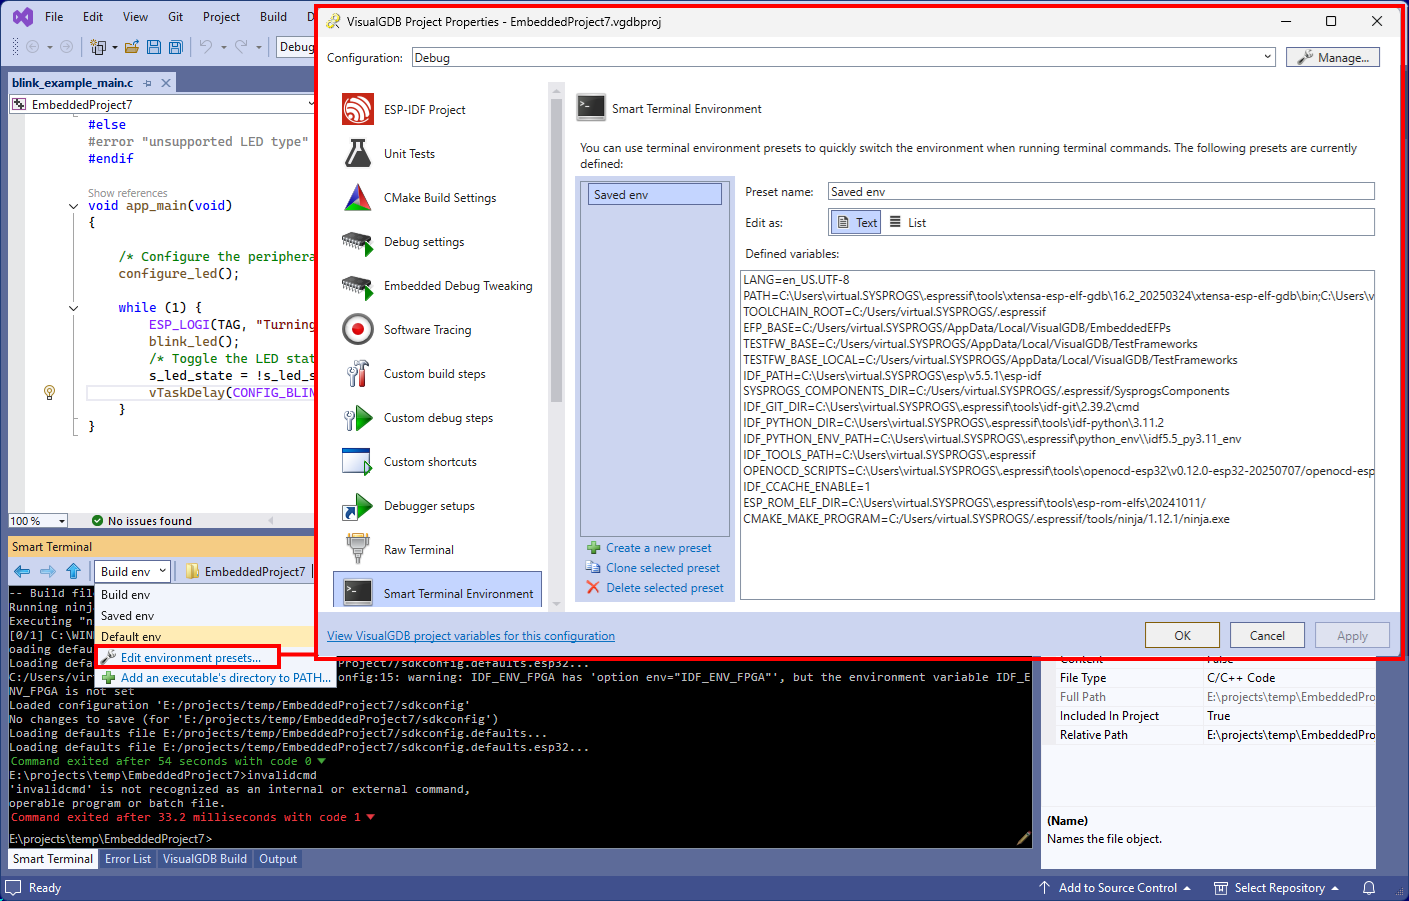
Task: Click Smart Terminal forward arrow
Action: (x=47, y=571)
